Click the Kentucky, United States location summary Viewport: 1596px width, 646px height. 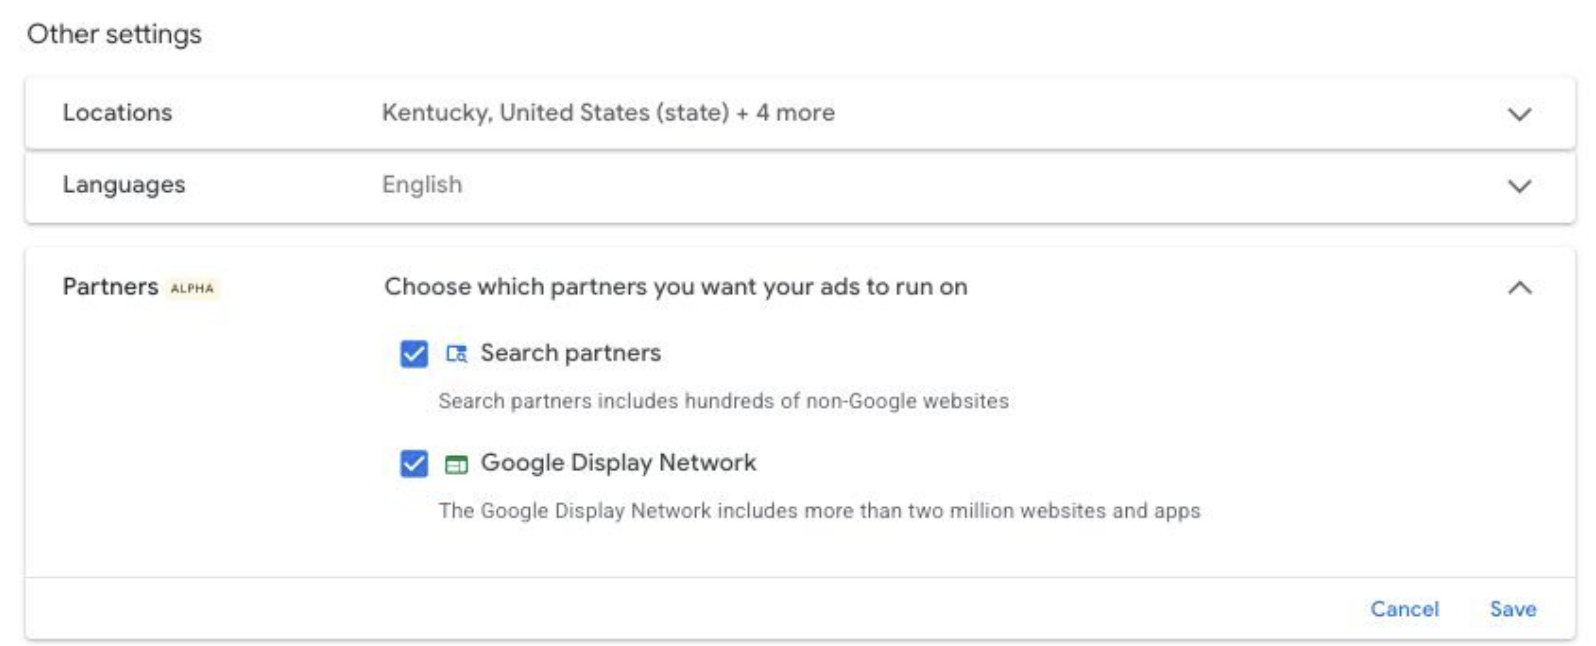[x=608, y=113]
